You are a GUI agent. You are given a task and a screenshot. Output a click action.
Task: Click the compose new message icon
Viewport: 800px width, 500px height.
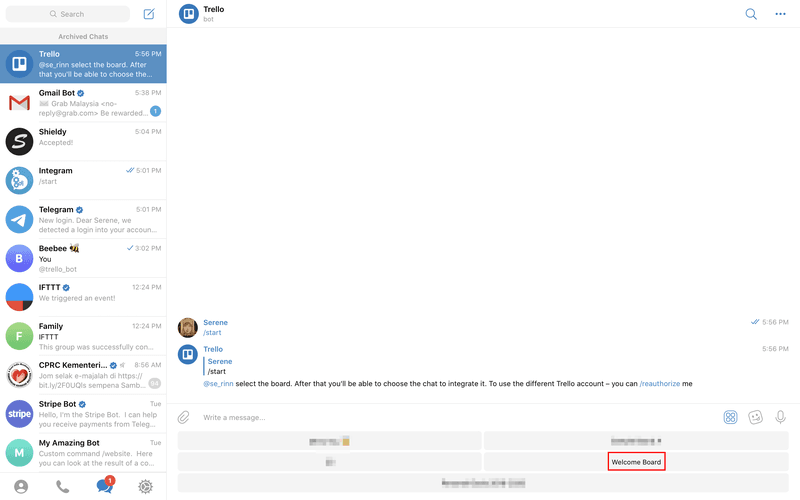tap(149, 14)
